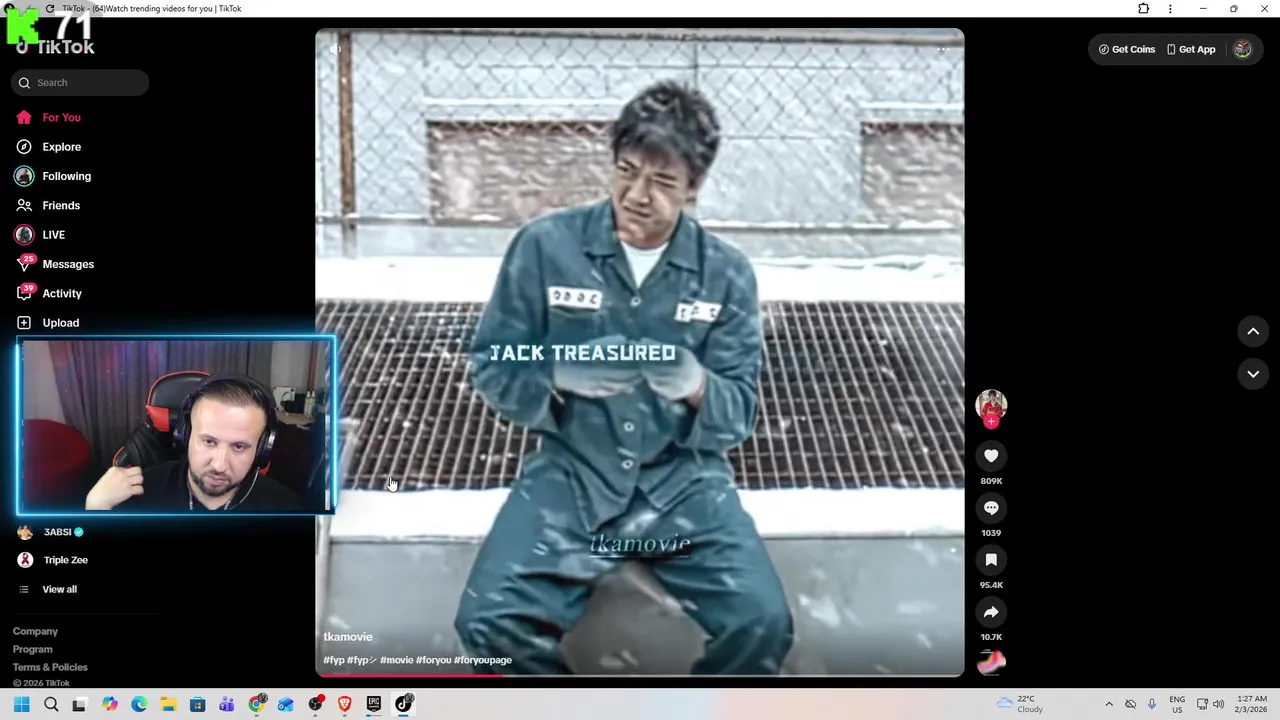Click the #movie hashtag
The height and width of the screenshot is (720, 1280).
[x=396, y=660]
